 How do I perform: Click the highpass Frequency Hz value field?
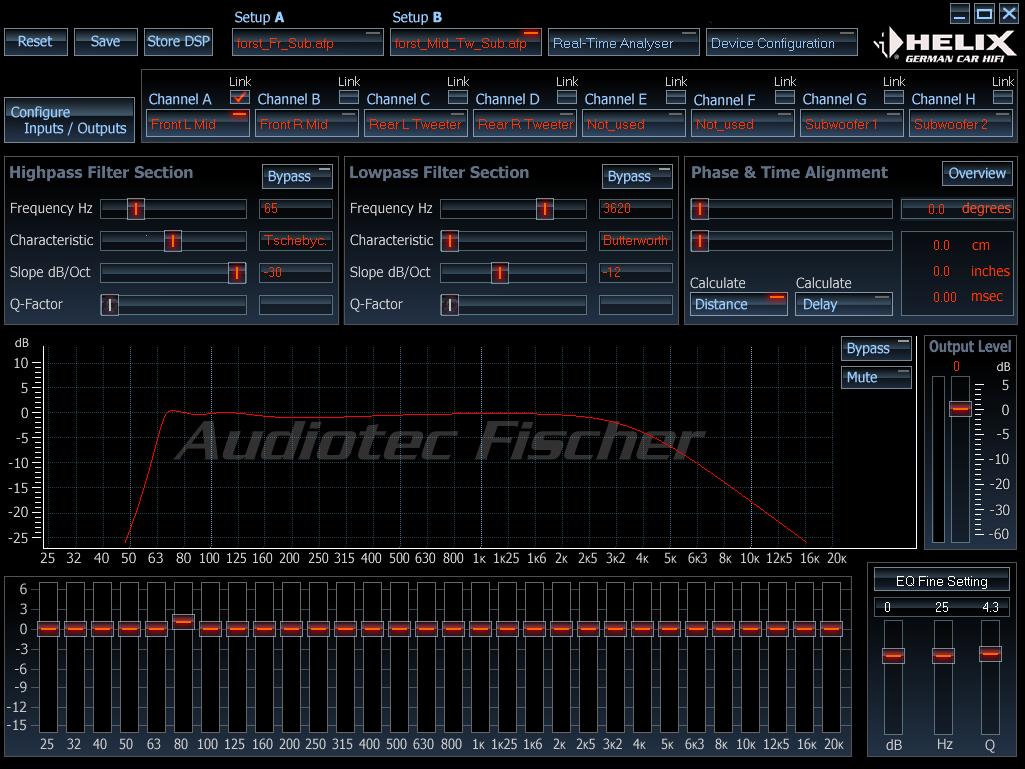coord(295,209)
